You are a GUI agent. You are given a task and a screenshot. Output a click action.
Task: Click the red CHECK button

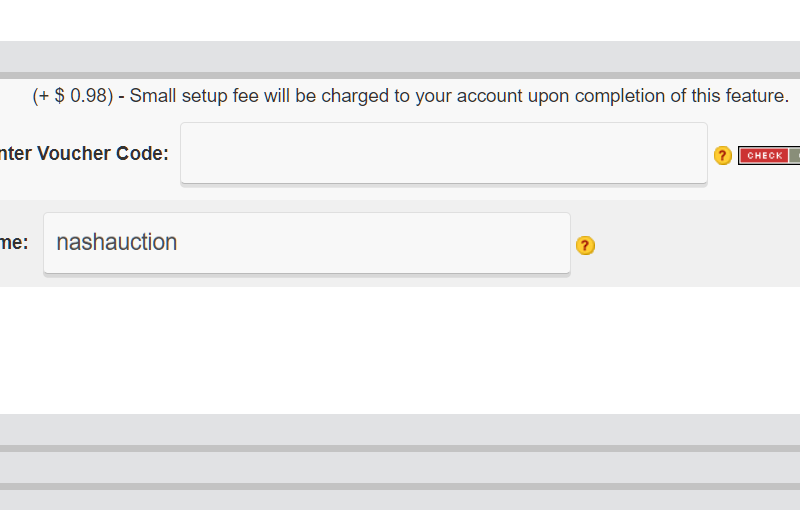(x=764, y=156)
